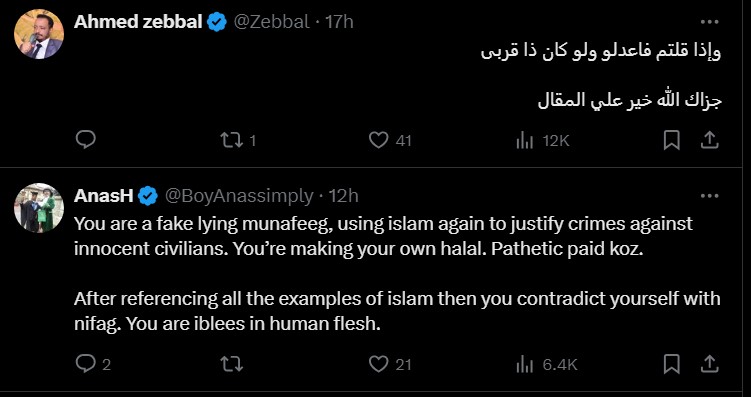751x397 pixels.
Task: Bookmark AnasH's post
Action: tap(671, 364)
